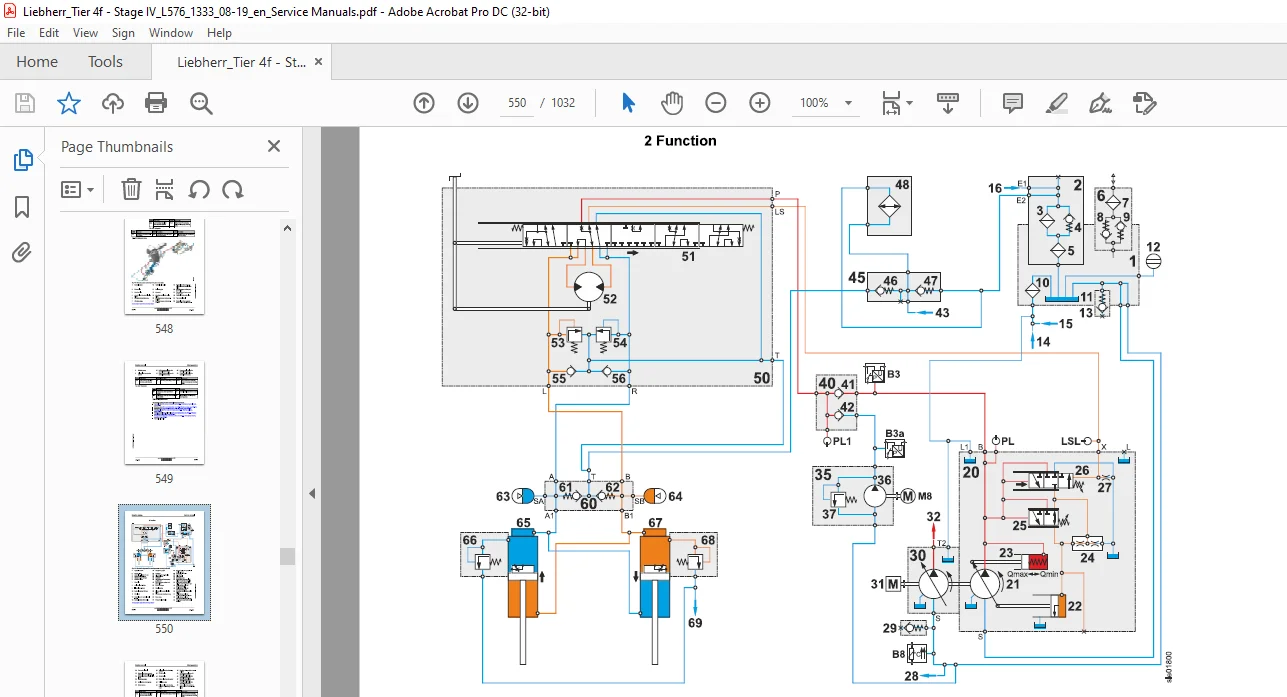Open the thumbnail options dropdown menu
1287x697 pixels.
click(78, 189)
